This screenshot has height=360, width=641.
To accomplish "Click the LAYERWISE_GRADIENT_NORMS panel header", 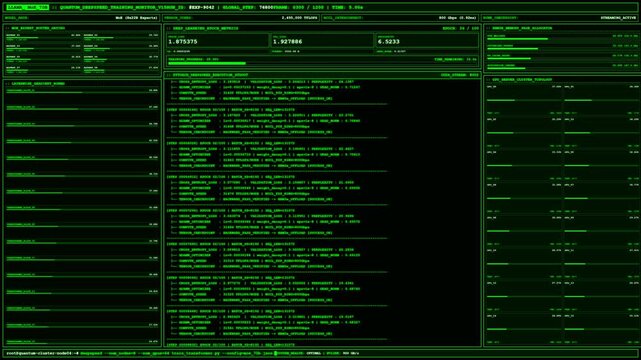I will click(35, 83).
